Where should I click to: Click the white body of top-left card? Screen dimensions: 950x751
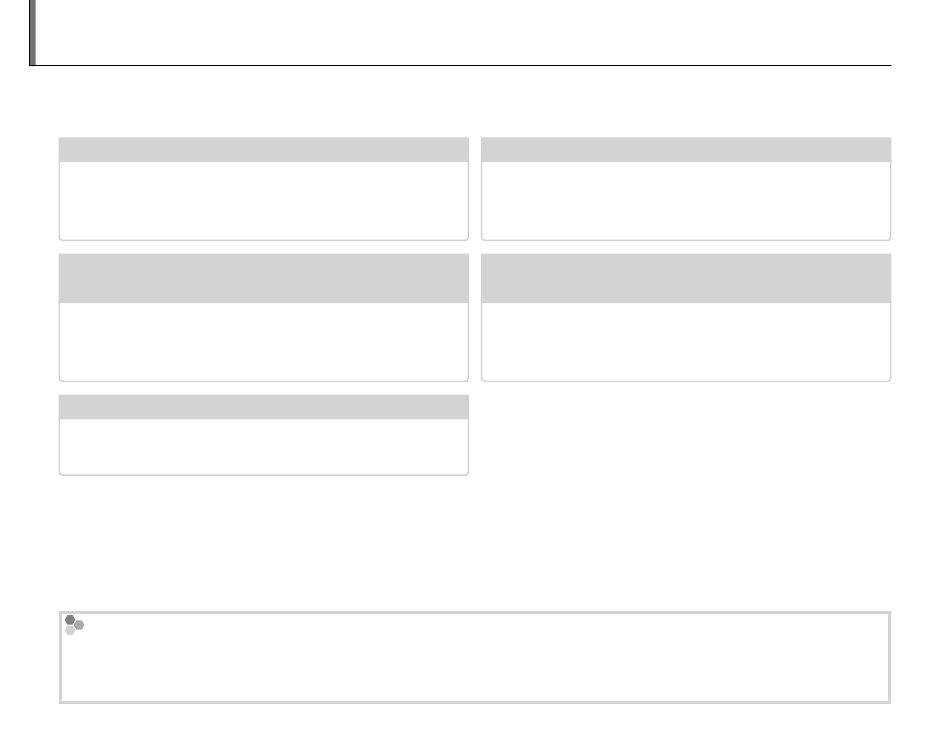click(264, 200)
